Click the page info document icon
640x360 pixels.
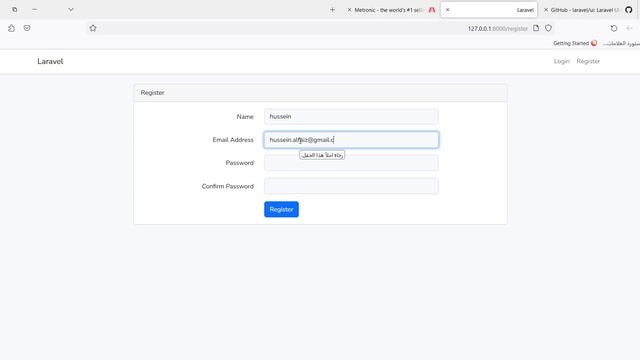pos(536,28)
